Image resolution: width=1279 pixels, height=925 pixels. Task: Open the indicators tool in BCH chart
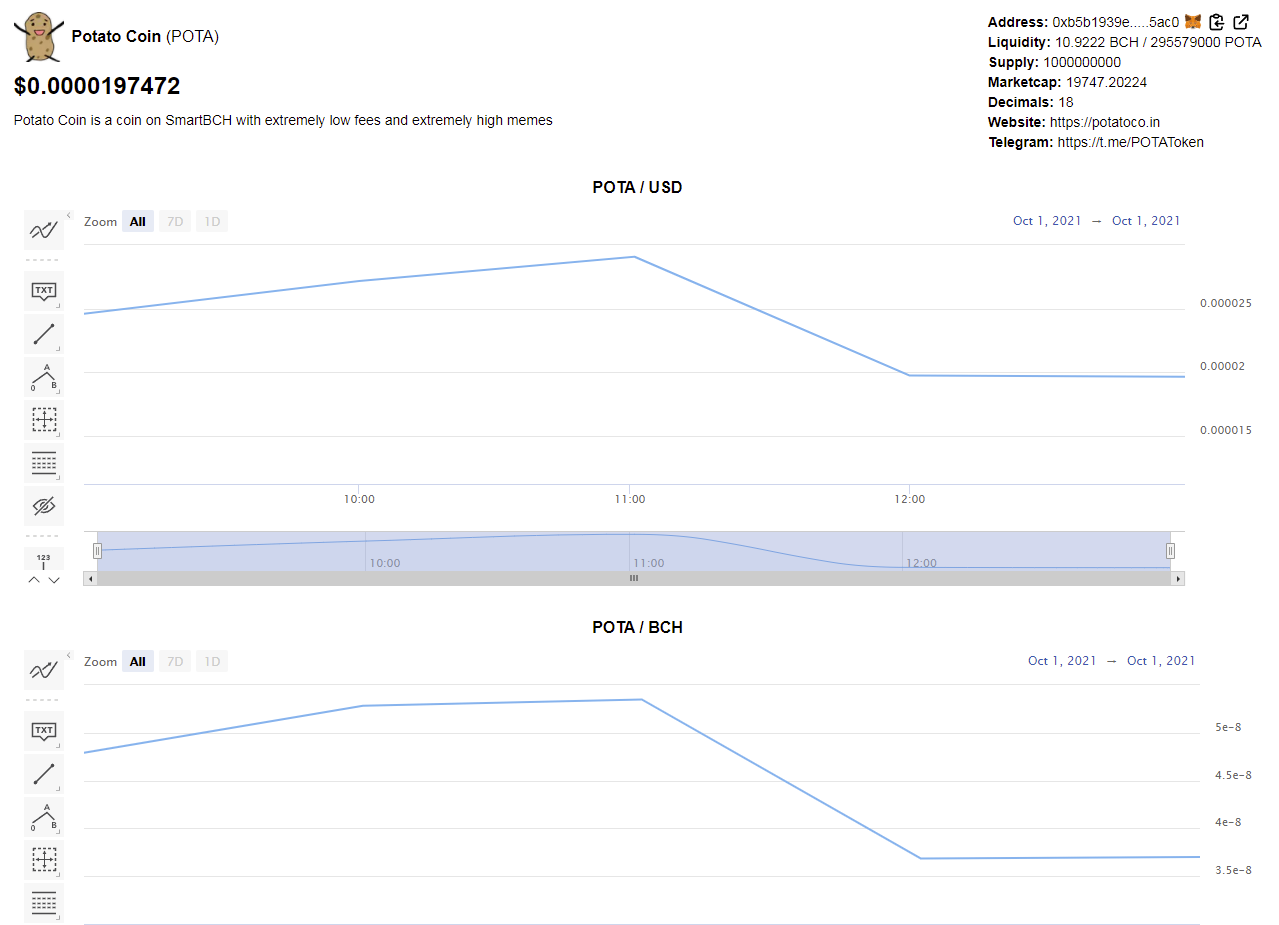(x=44, y=669)
